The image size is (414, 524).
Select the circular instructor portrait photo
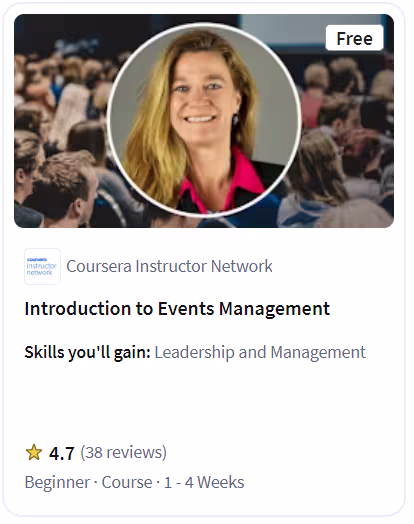(x=204, y=120)
